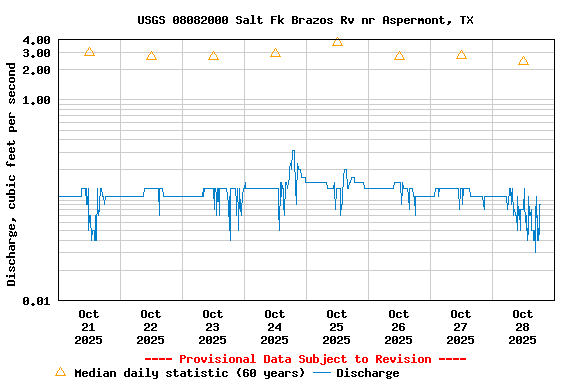
Task: Click the Oct 28 2025 date label
Action: (x=523, y=327)
